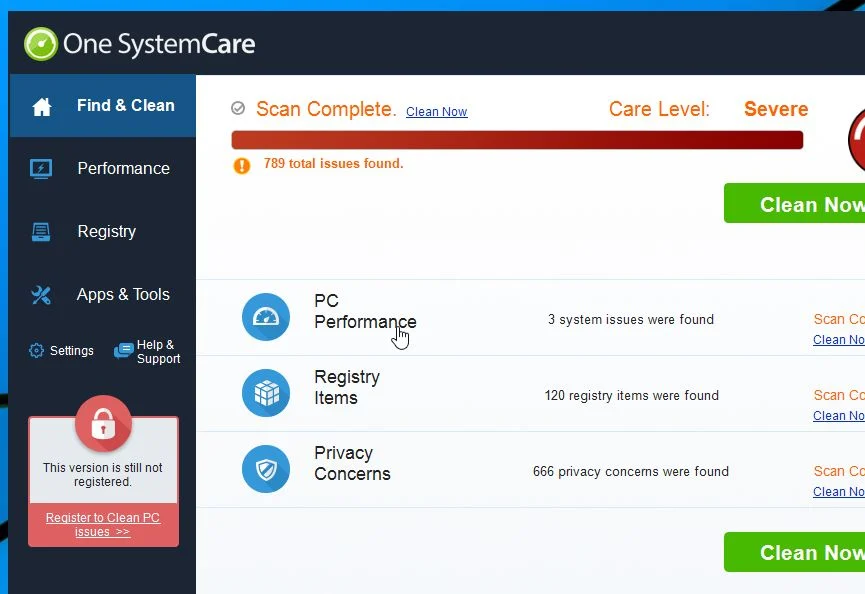Open the Find & Clean tab
Screen dimensions: 865x594
(x=103, y=106)
